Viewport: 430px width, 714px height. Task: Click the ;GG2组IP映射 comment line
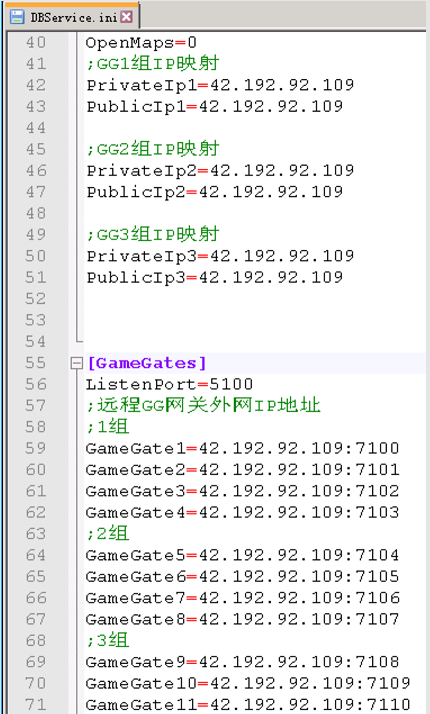[x=153, y=149]
